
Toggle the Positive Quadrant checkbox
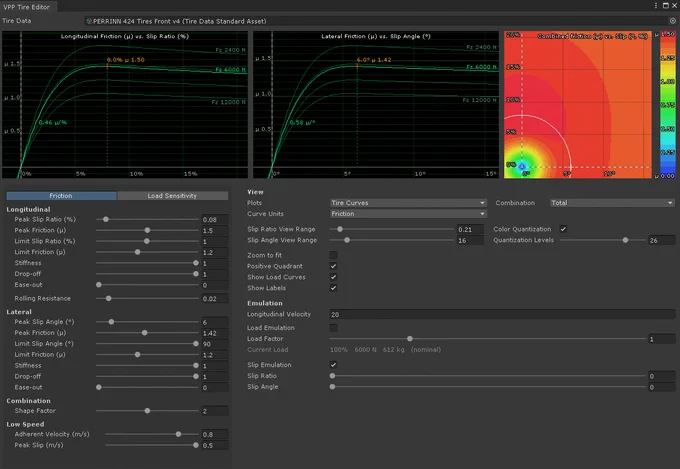(333, 266)
